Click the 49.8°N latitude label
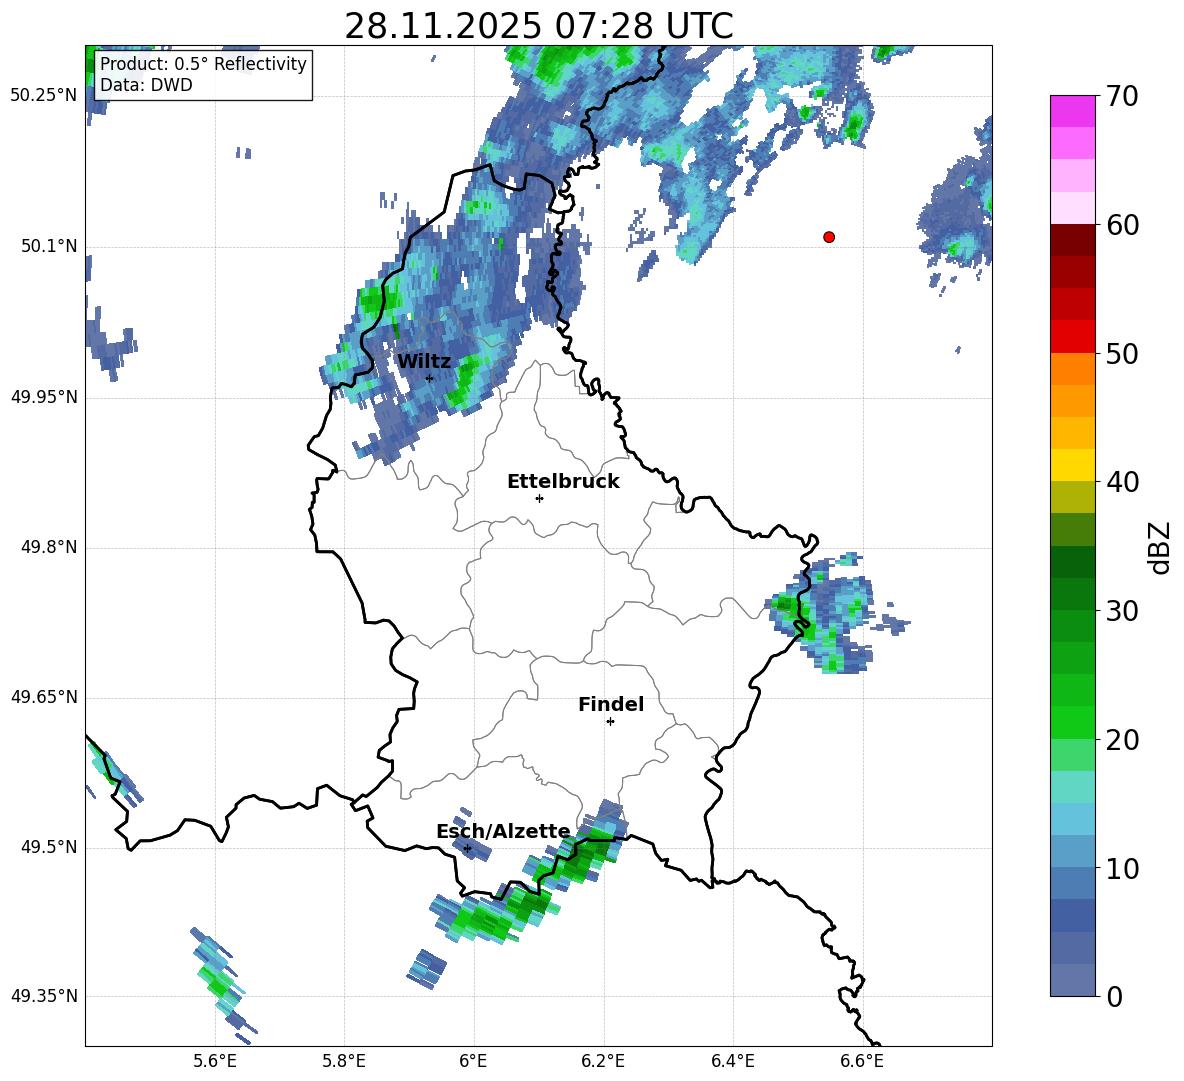 pos(49,547)
